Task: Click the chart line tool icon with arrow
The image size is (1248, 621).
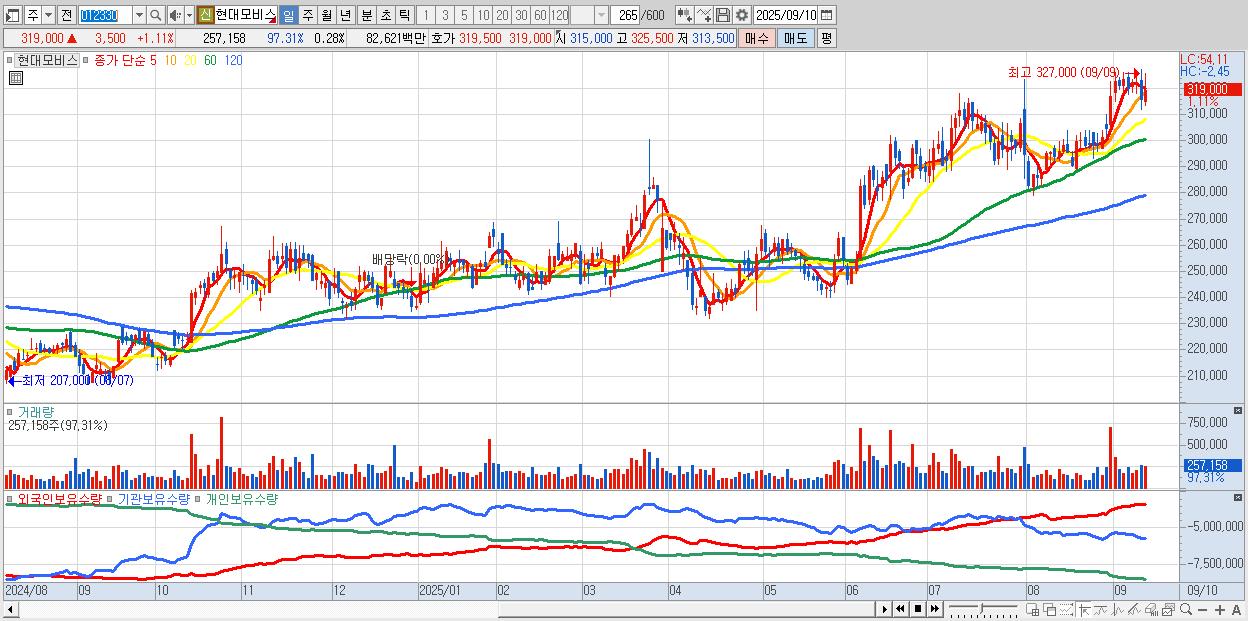Action: (x=704, y=15)
